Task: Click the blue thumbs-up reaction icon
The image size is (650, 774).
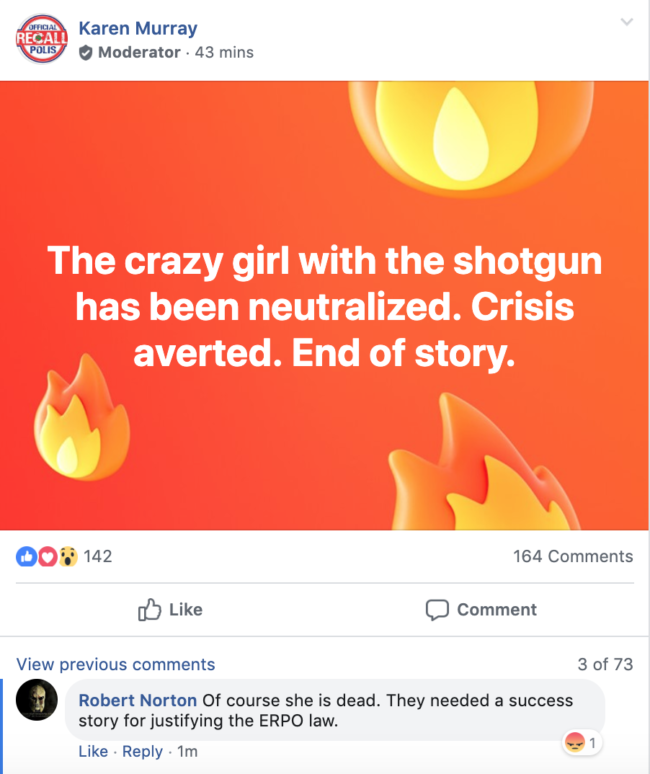Action: coord(25,556)
